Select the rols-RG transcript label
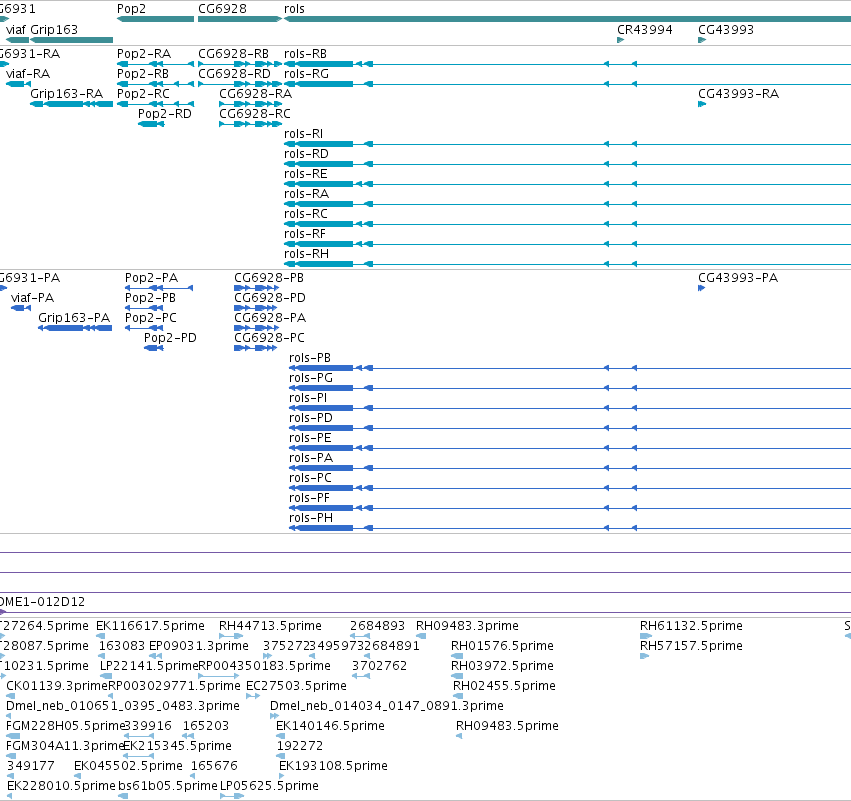Viewport: 851px width, 801px height. pyautogui.click(x=306, y=73)
